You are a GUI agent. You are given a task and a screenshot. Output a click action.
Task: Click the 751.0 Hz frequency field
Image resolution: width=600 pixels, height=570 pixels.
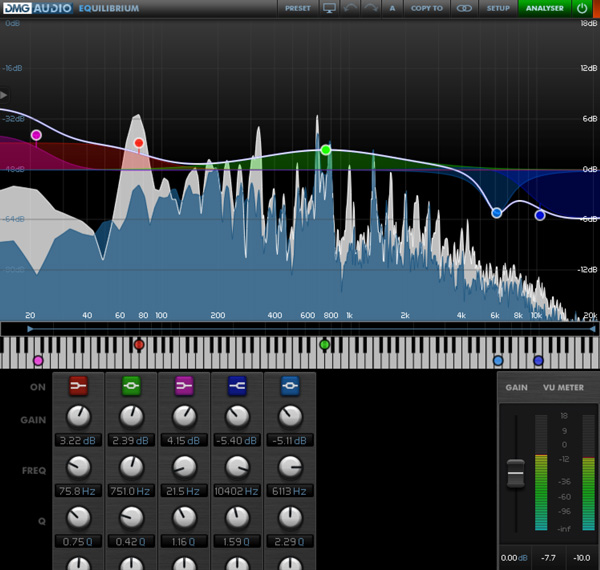pos(131,491)
